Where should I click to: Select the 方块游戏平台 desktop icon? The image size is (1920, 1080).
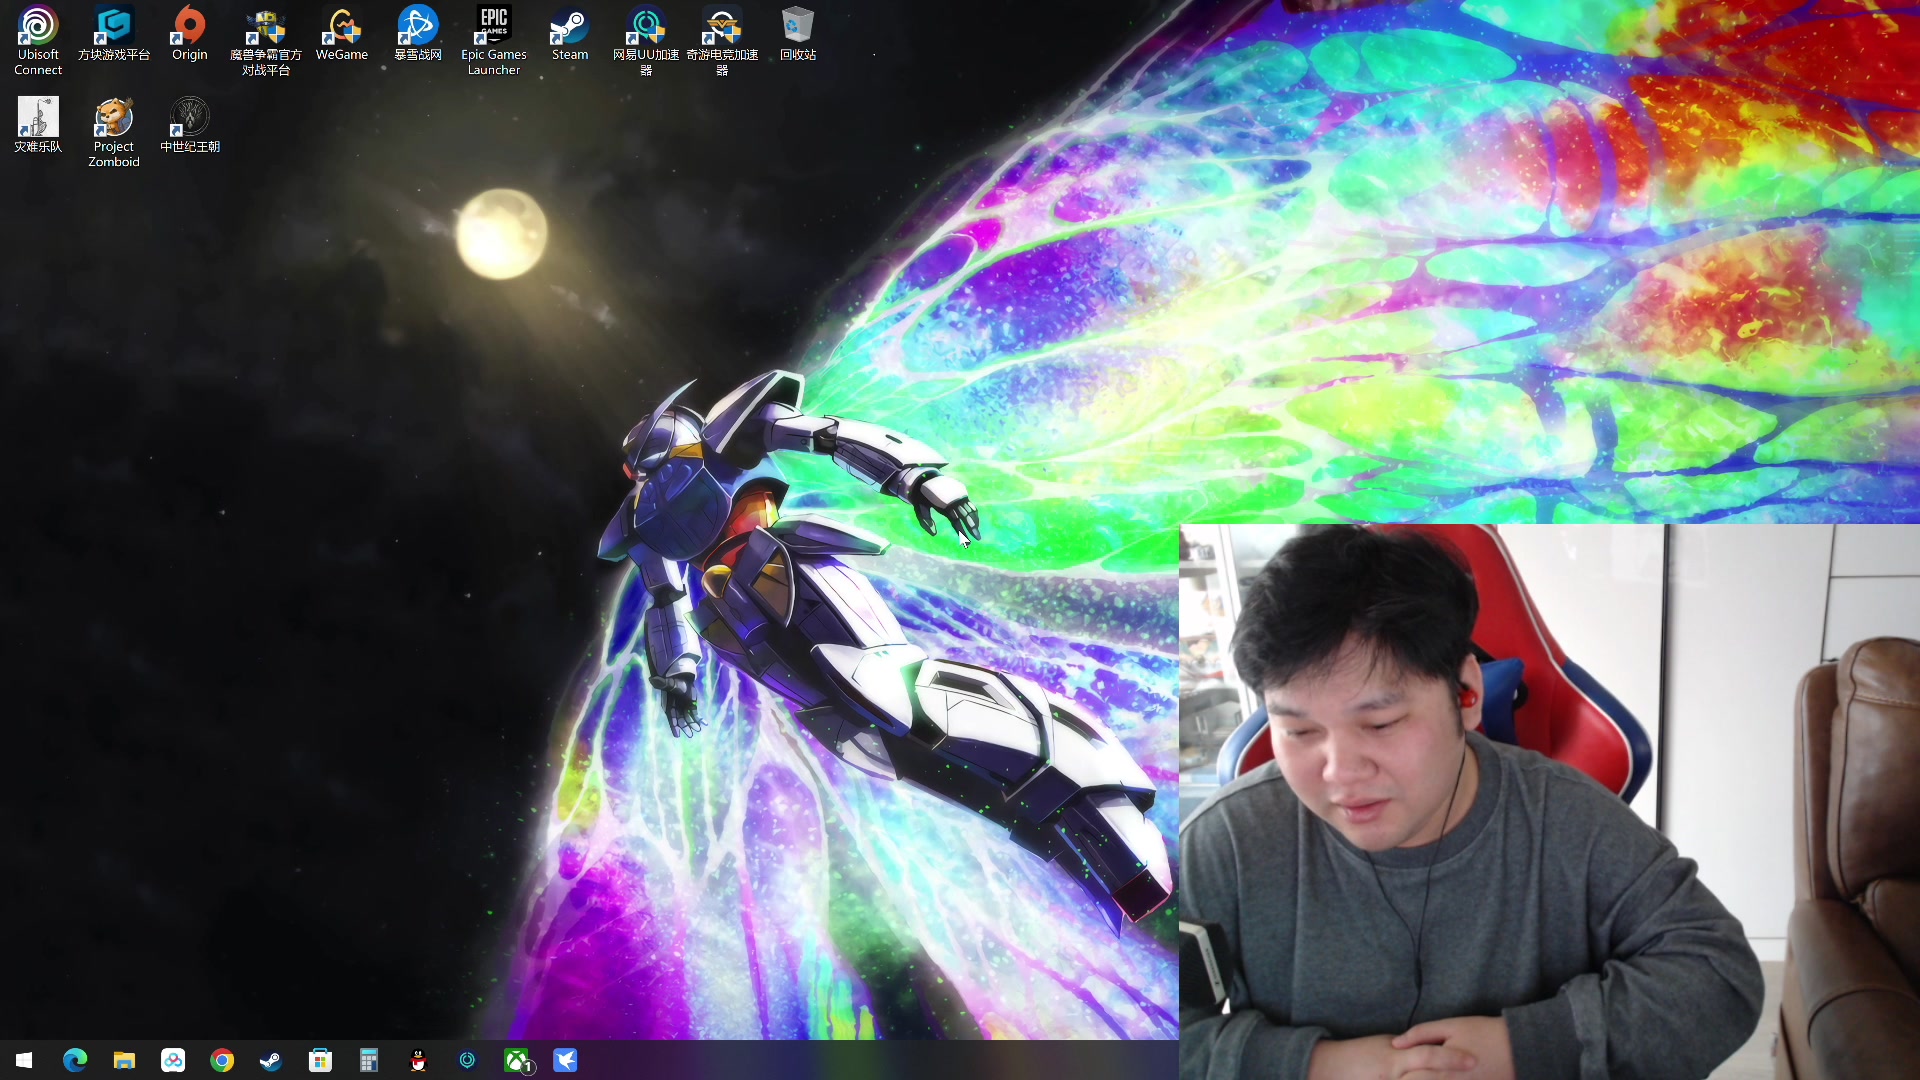[114, 33]
